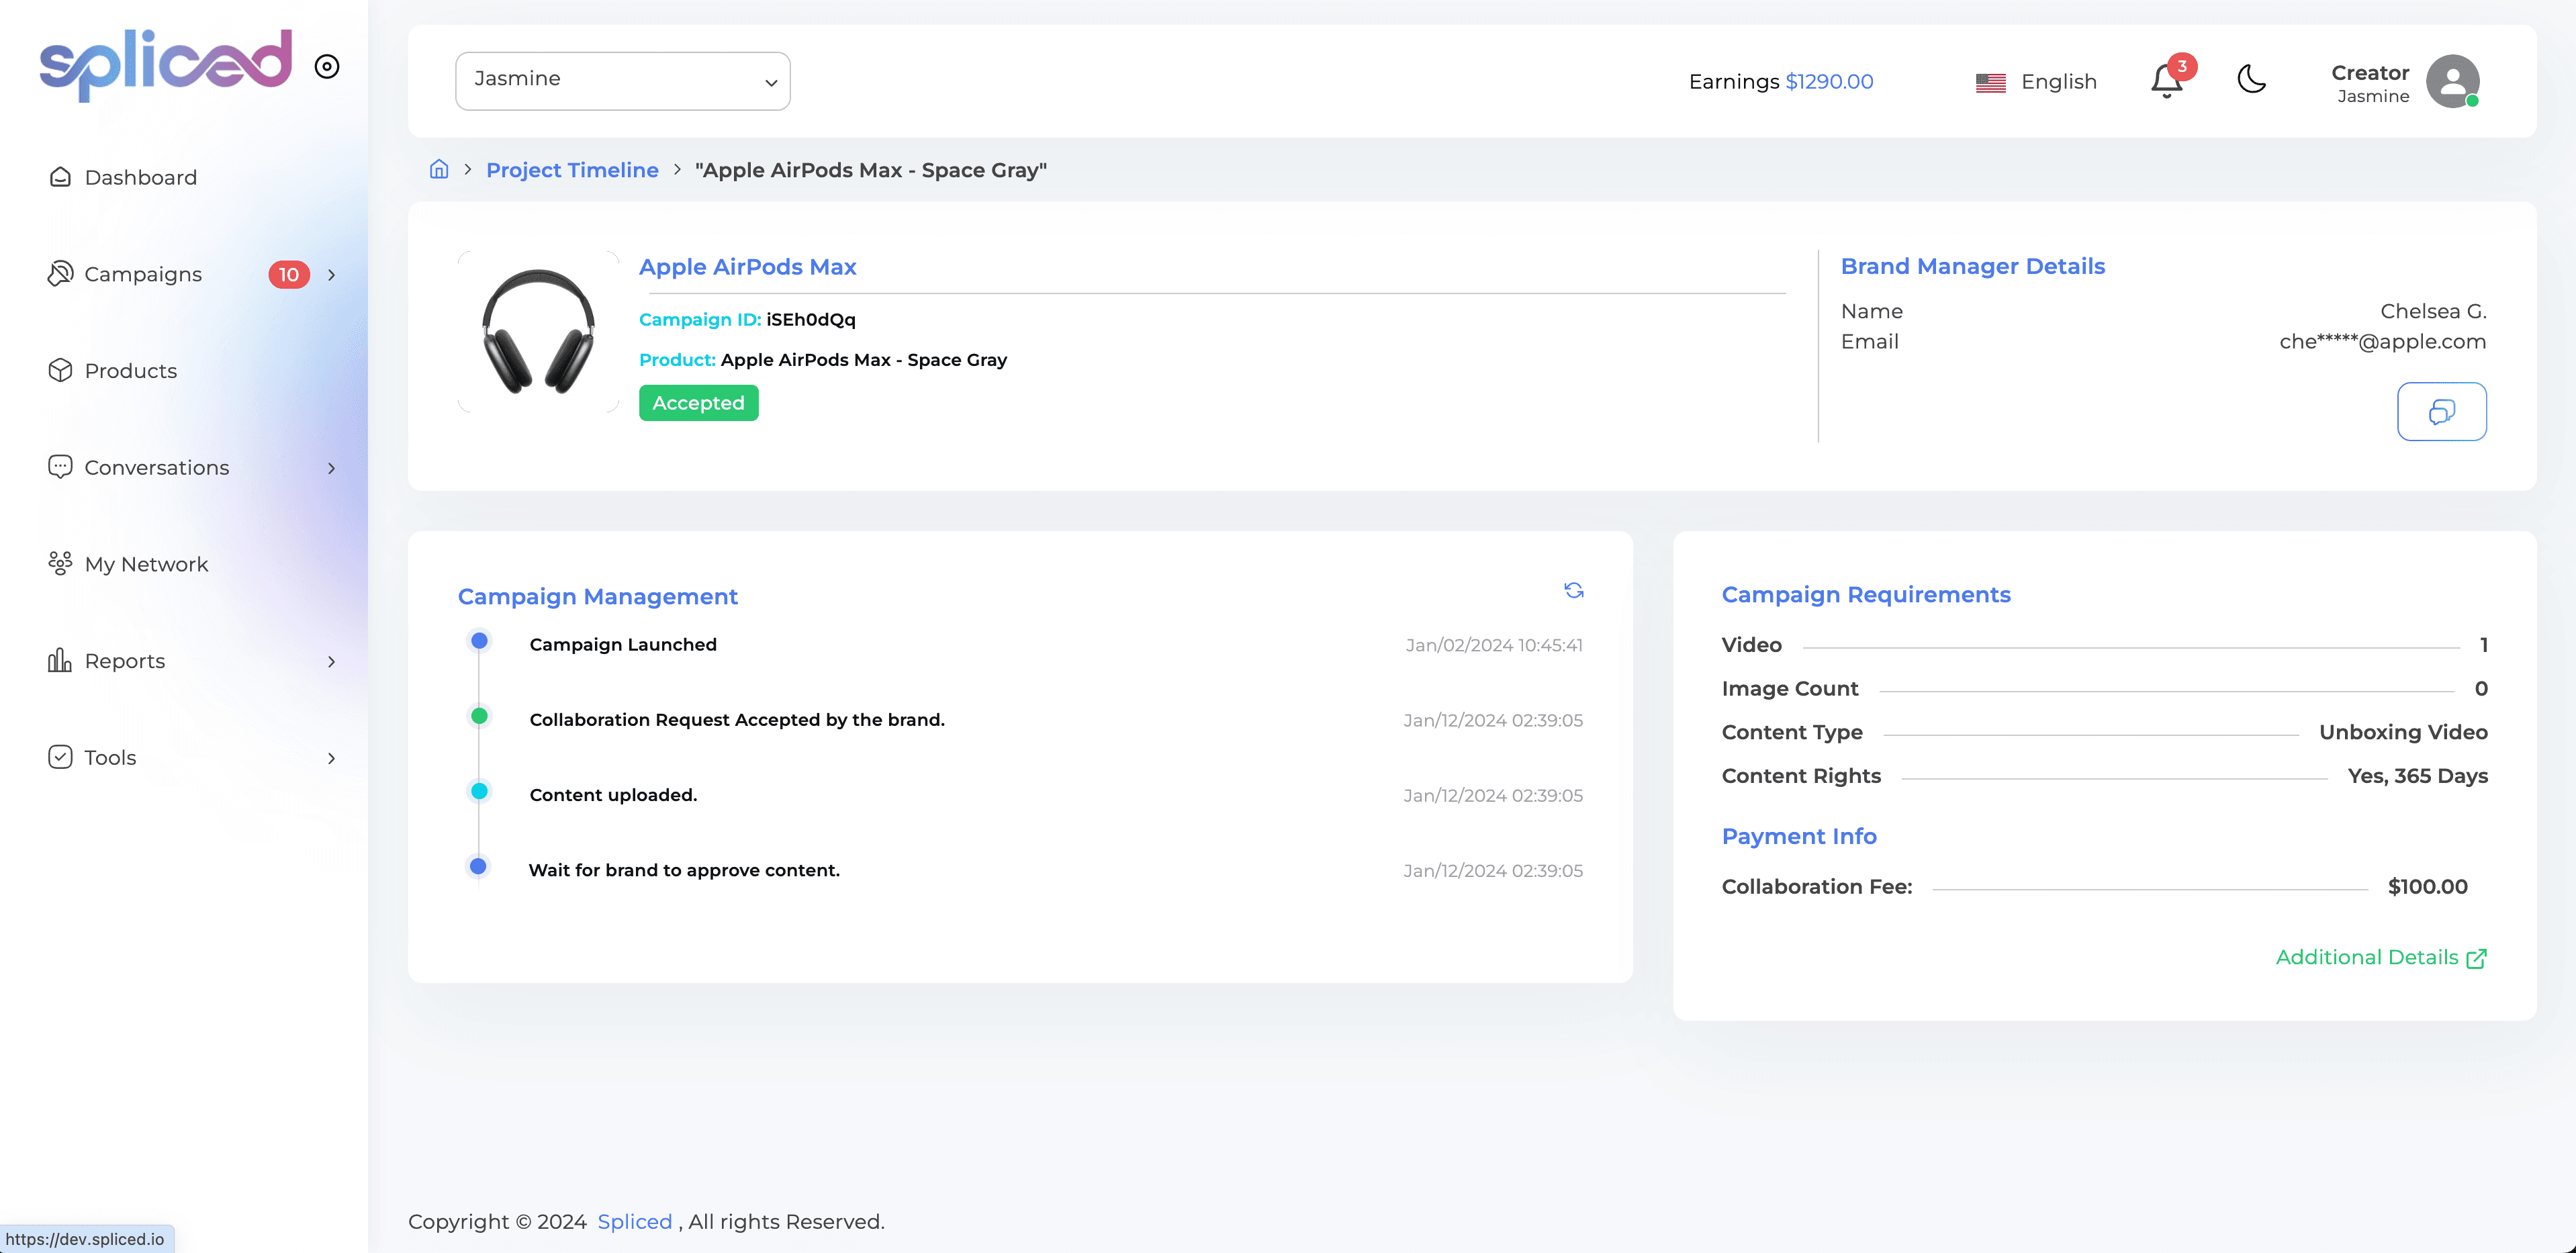Click the red notification count badge
Viewport: 2576px width, 1253px height.
[2182, 66]
